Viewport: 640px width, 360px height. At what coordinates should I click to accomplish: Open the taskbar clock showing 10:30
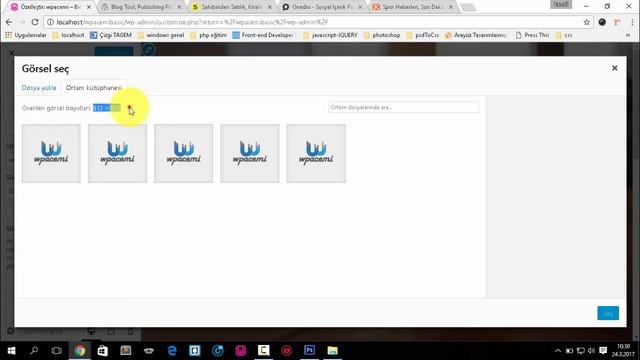point(623,351)
